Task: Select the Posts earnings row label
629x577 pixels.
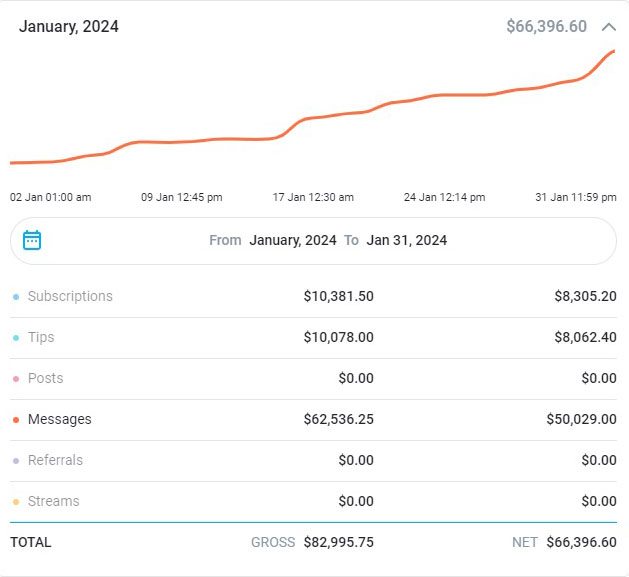Action: point(45,378)
